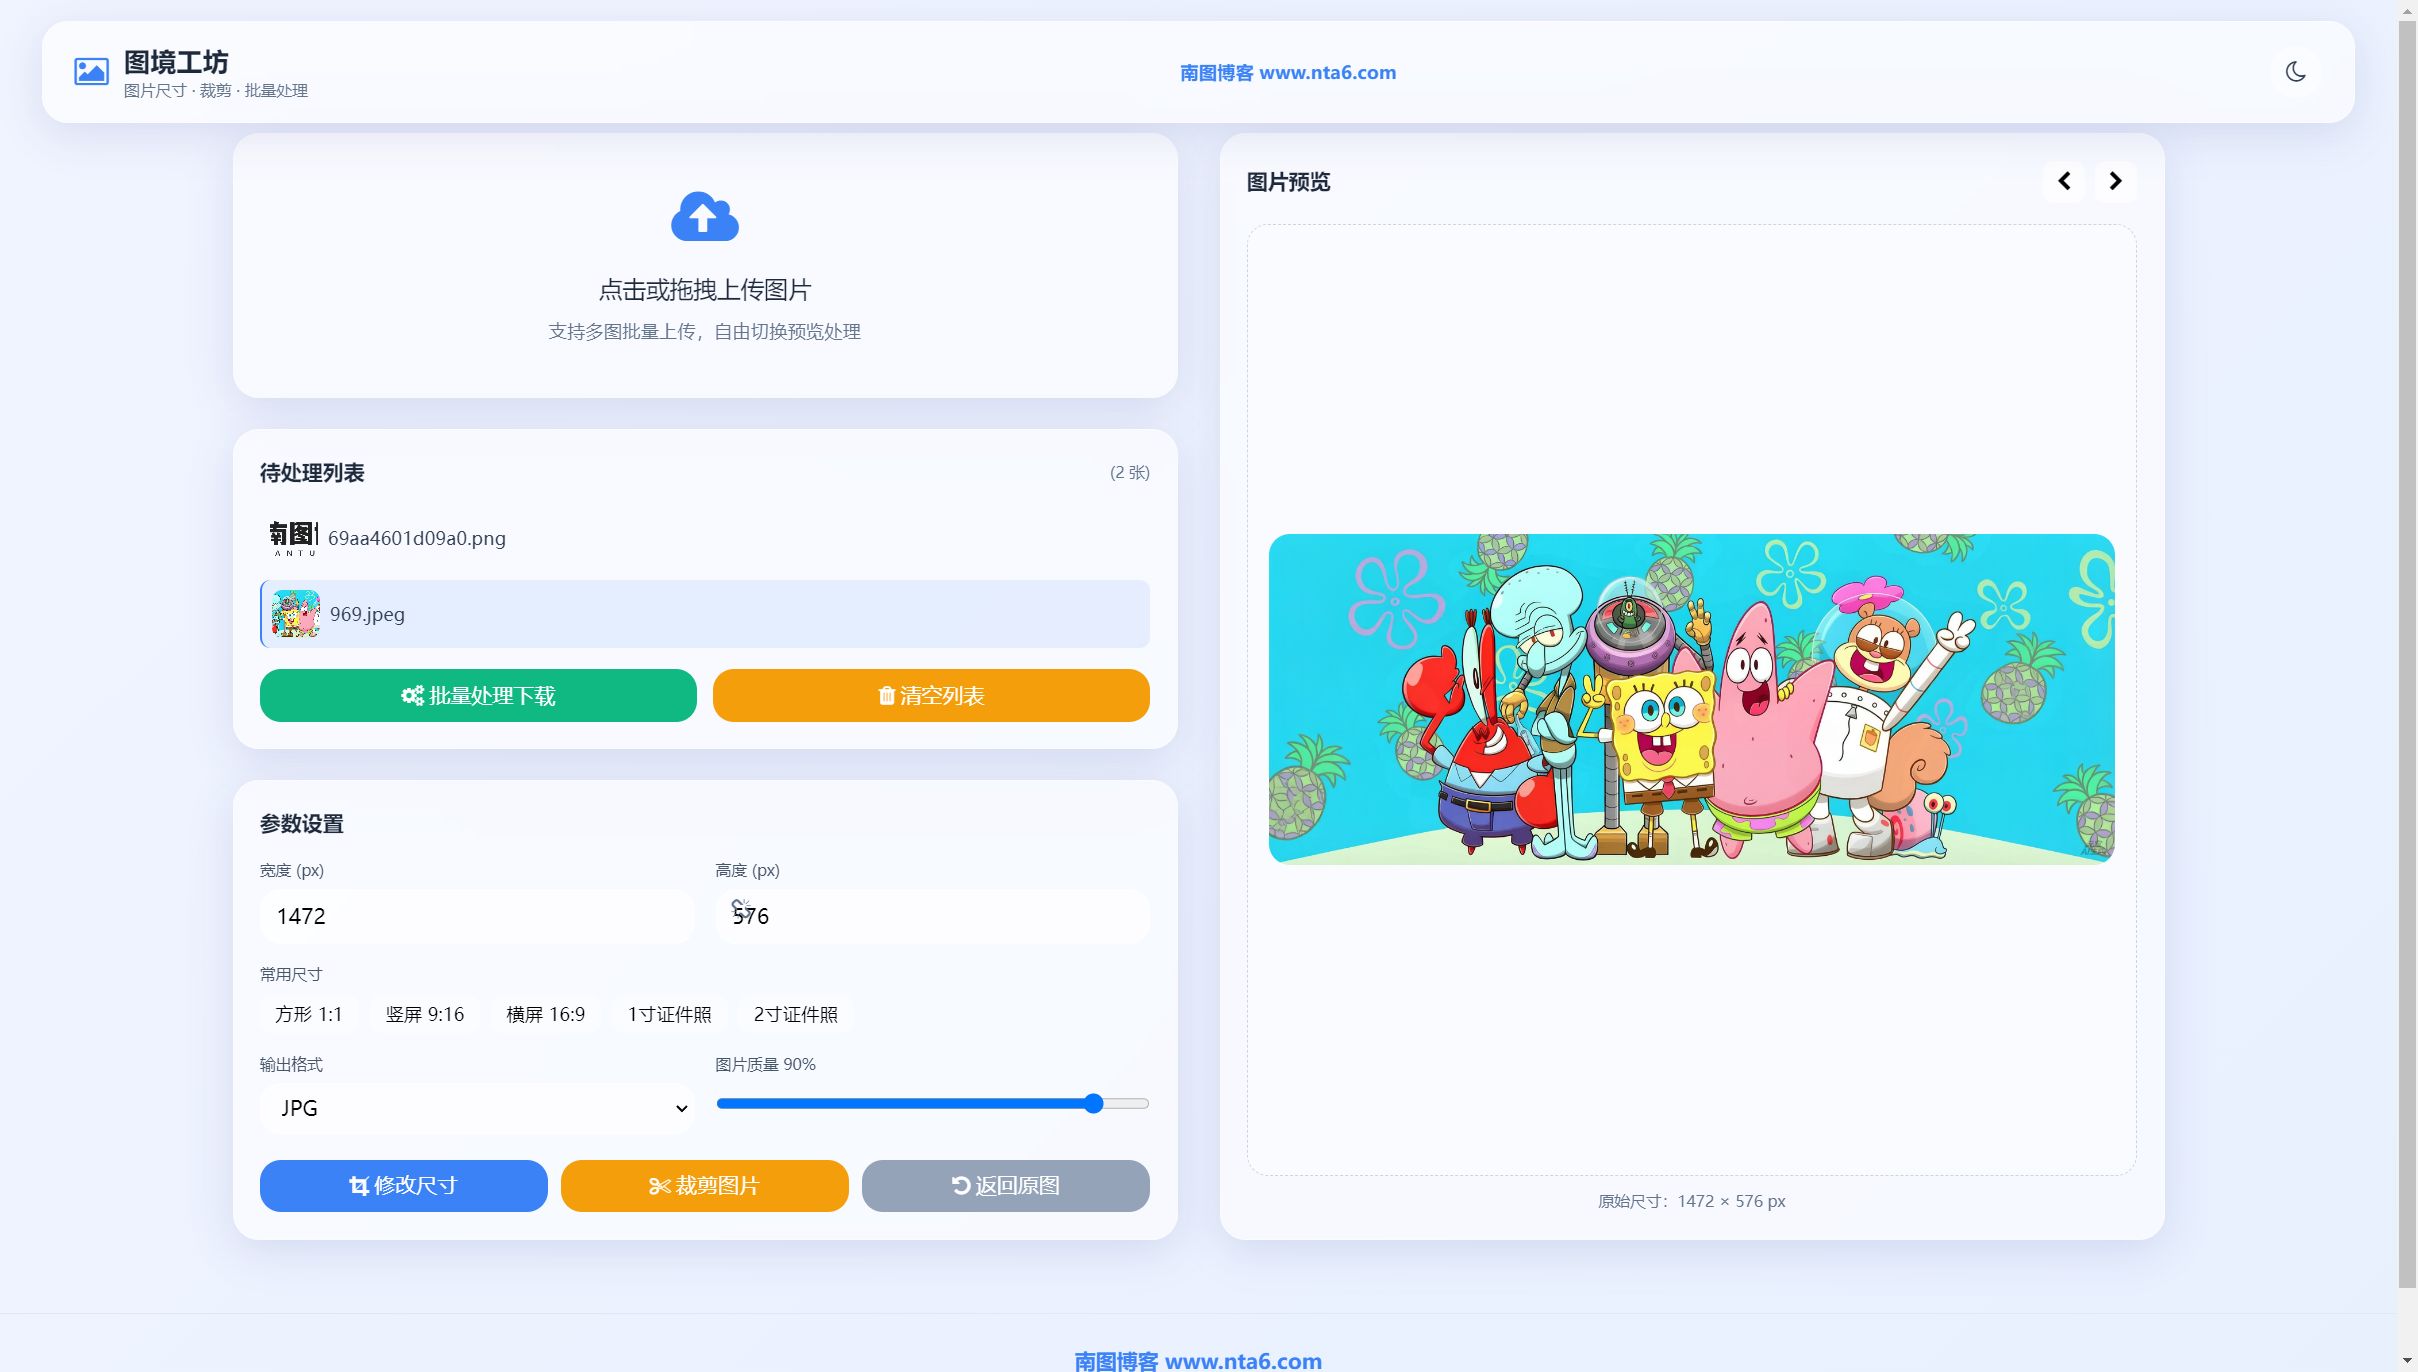Show the next image in the preview
Image resolution: width=2418 pixels, height=1372 pixels.
point(2115,181)
